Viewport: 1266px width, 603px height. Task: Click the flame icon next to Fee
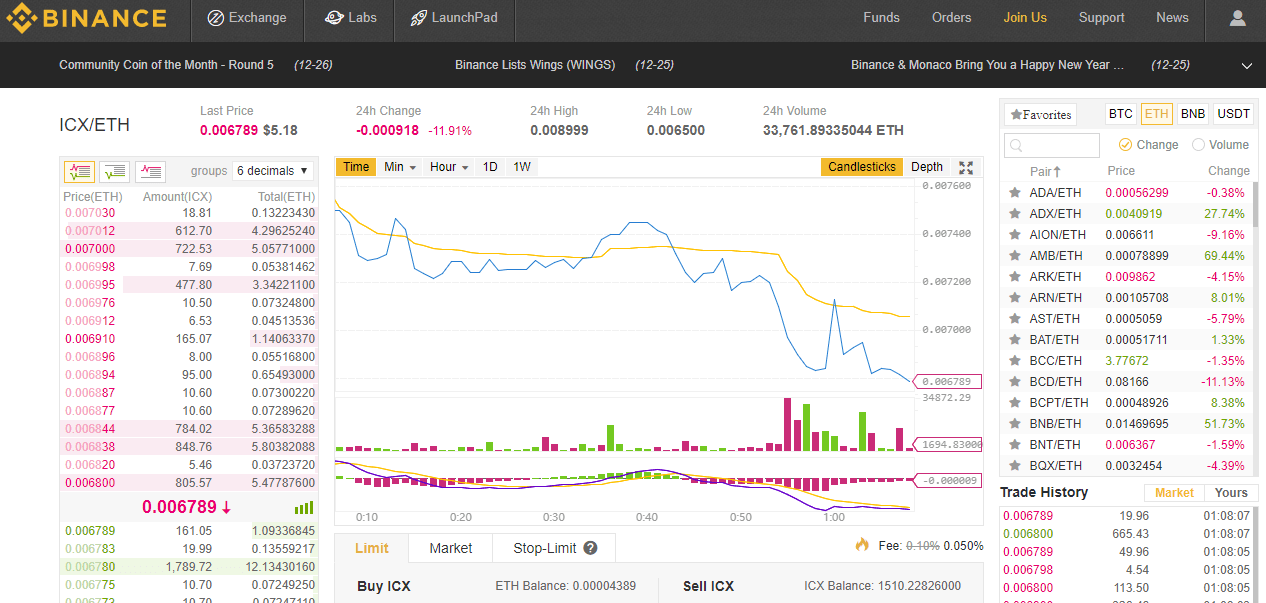pyautogui.click(x=861, y=545)
